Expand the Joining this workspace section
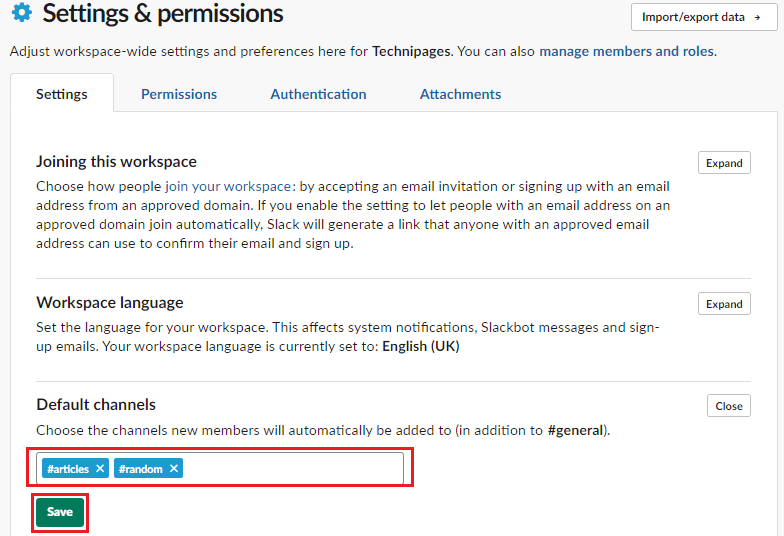The width and height of the screenshot is (784, 536). 724,163
